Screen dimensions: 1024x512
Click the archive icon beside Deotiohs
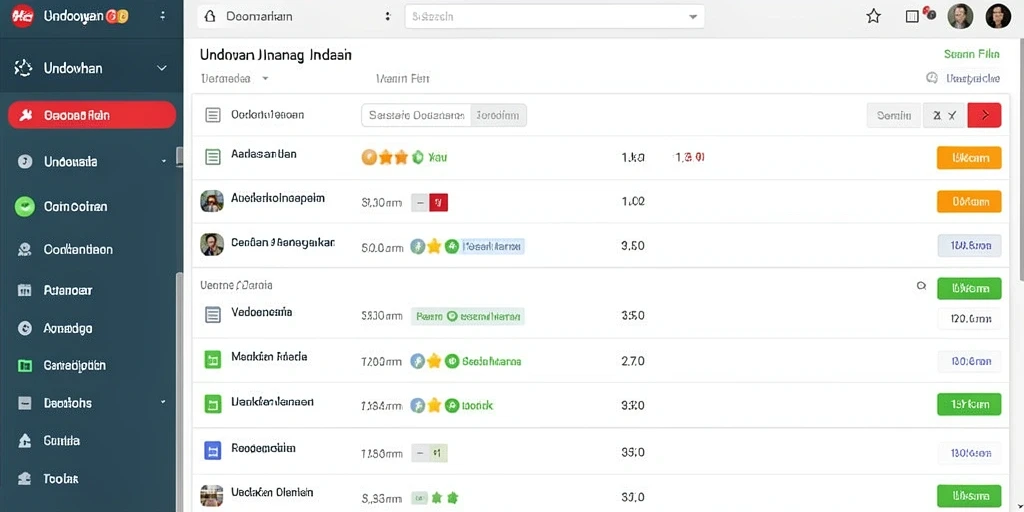tap(25, 403)
